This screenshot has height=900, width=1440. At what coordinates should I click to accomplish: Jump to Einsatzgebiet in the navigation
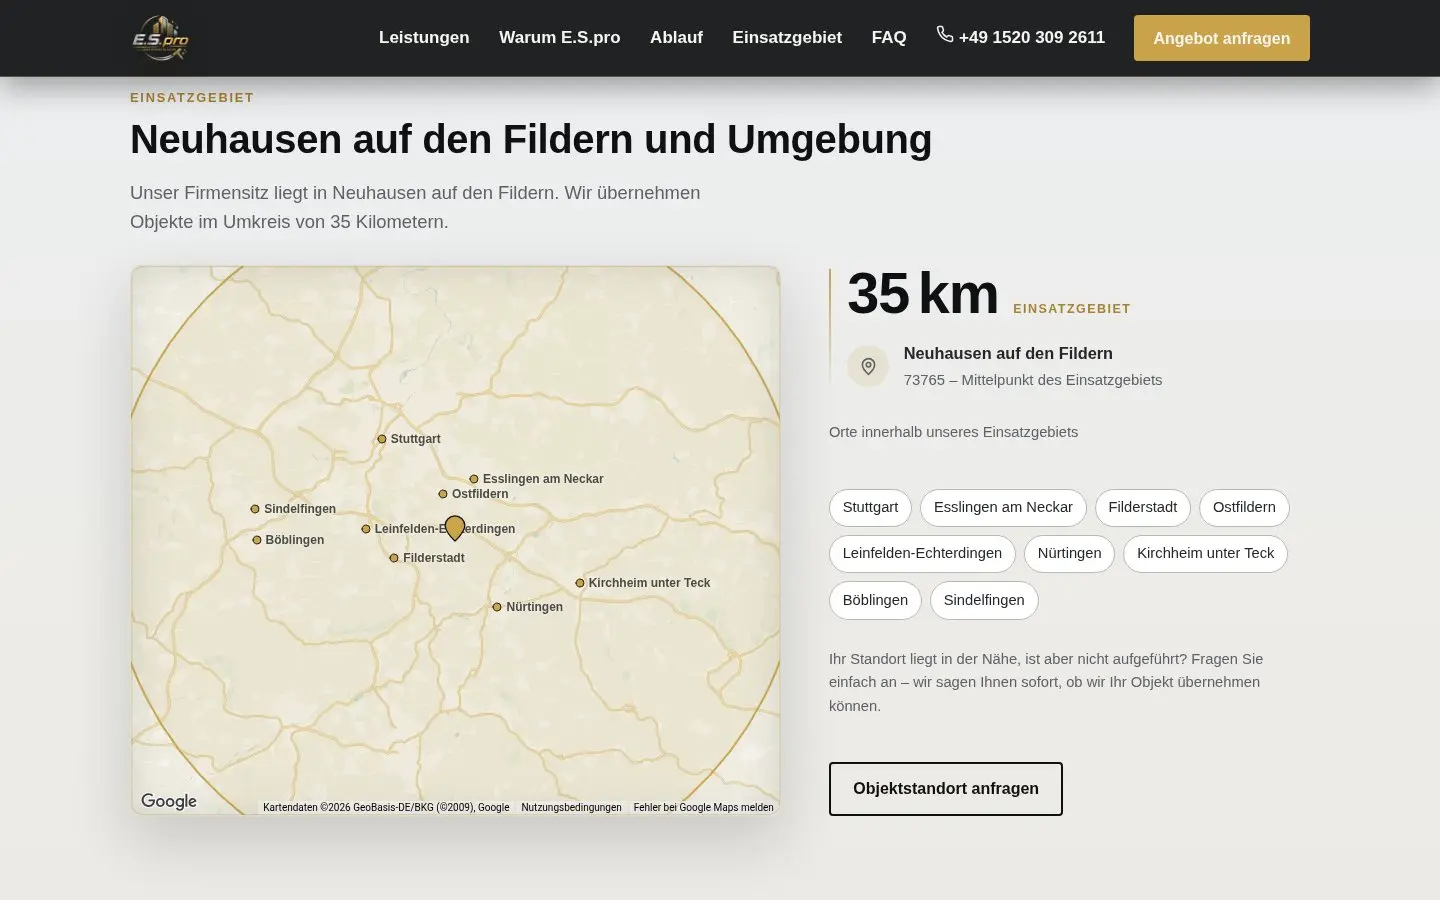(x=787, y=37)
